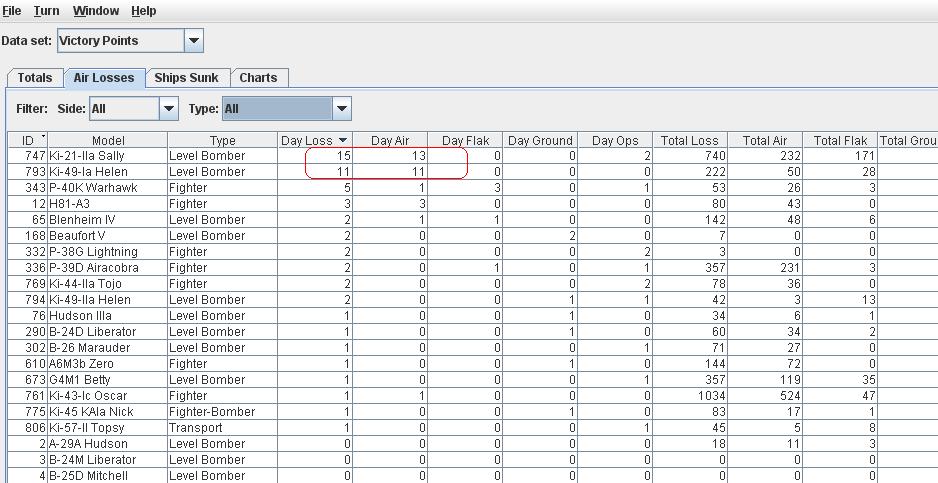Image resolution: width=938 pixels, height=483 pixels.
Task: Click the Transport type cell
Action: pos(223,428)
